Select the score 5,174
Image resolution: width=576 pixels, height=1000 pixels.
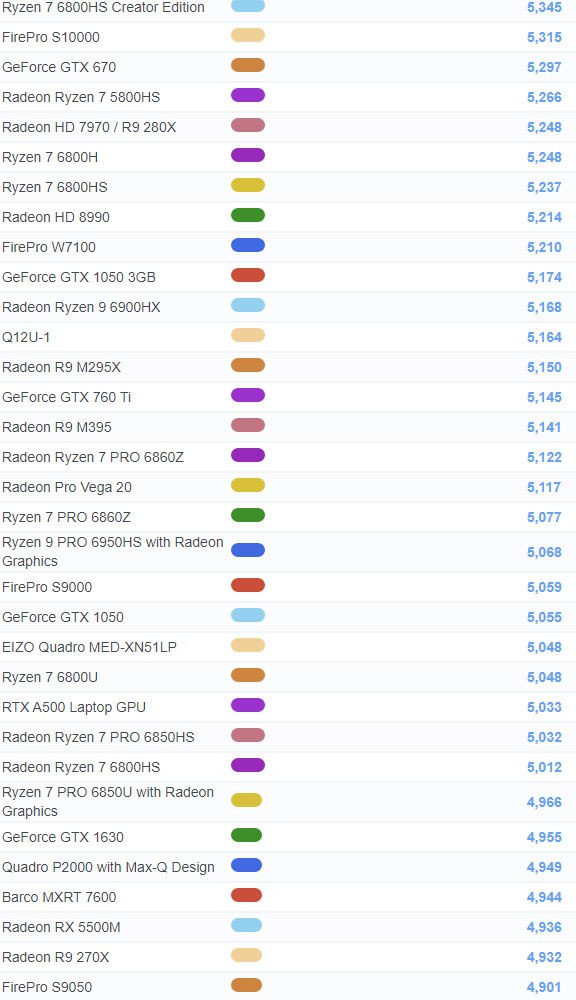point(544,277)
